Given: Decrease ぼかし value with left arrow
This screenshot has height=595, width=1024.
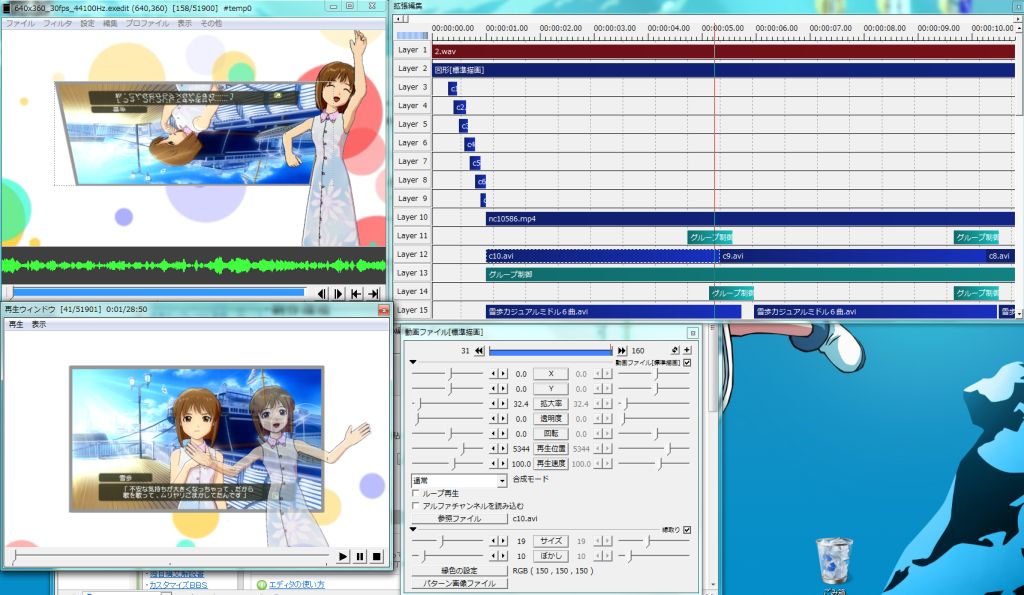Looking at the screenshot, I should click(494, 556).
